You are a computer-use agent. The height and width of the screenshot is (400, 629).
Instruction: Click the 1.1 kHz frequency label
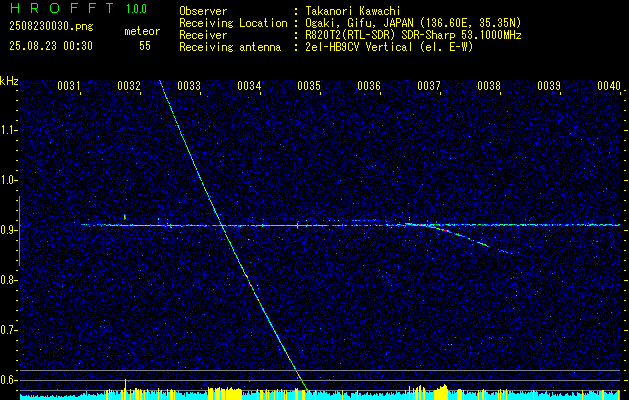coord(7,130)
